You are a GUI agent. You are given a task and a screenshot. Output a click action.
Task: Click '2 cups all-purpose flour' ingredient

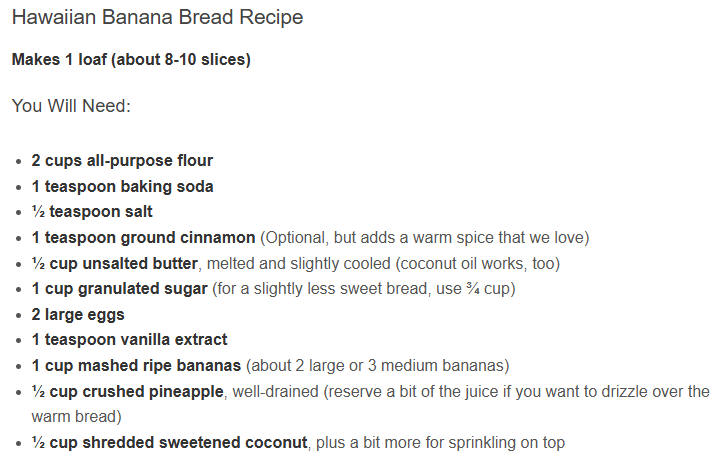[122, 161]
